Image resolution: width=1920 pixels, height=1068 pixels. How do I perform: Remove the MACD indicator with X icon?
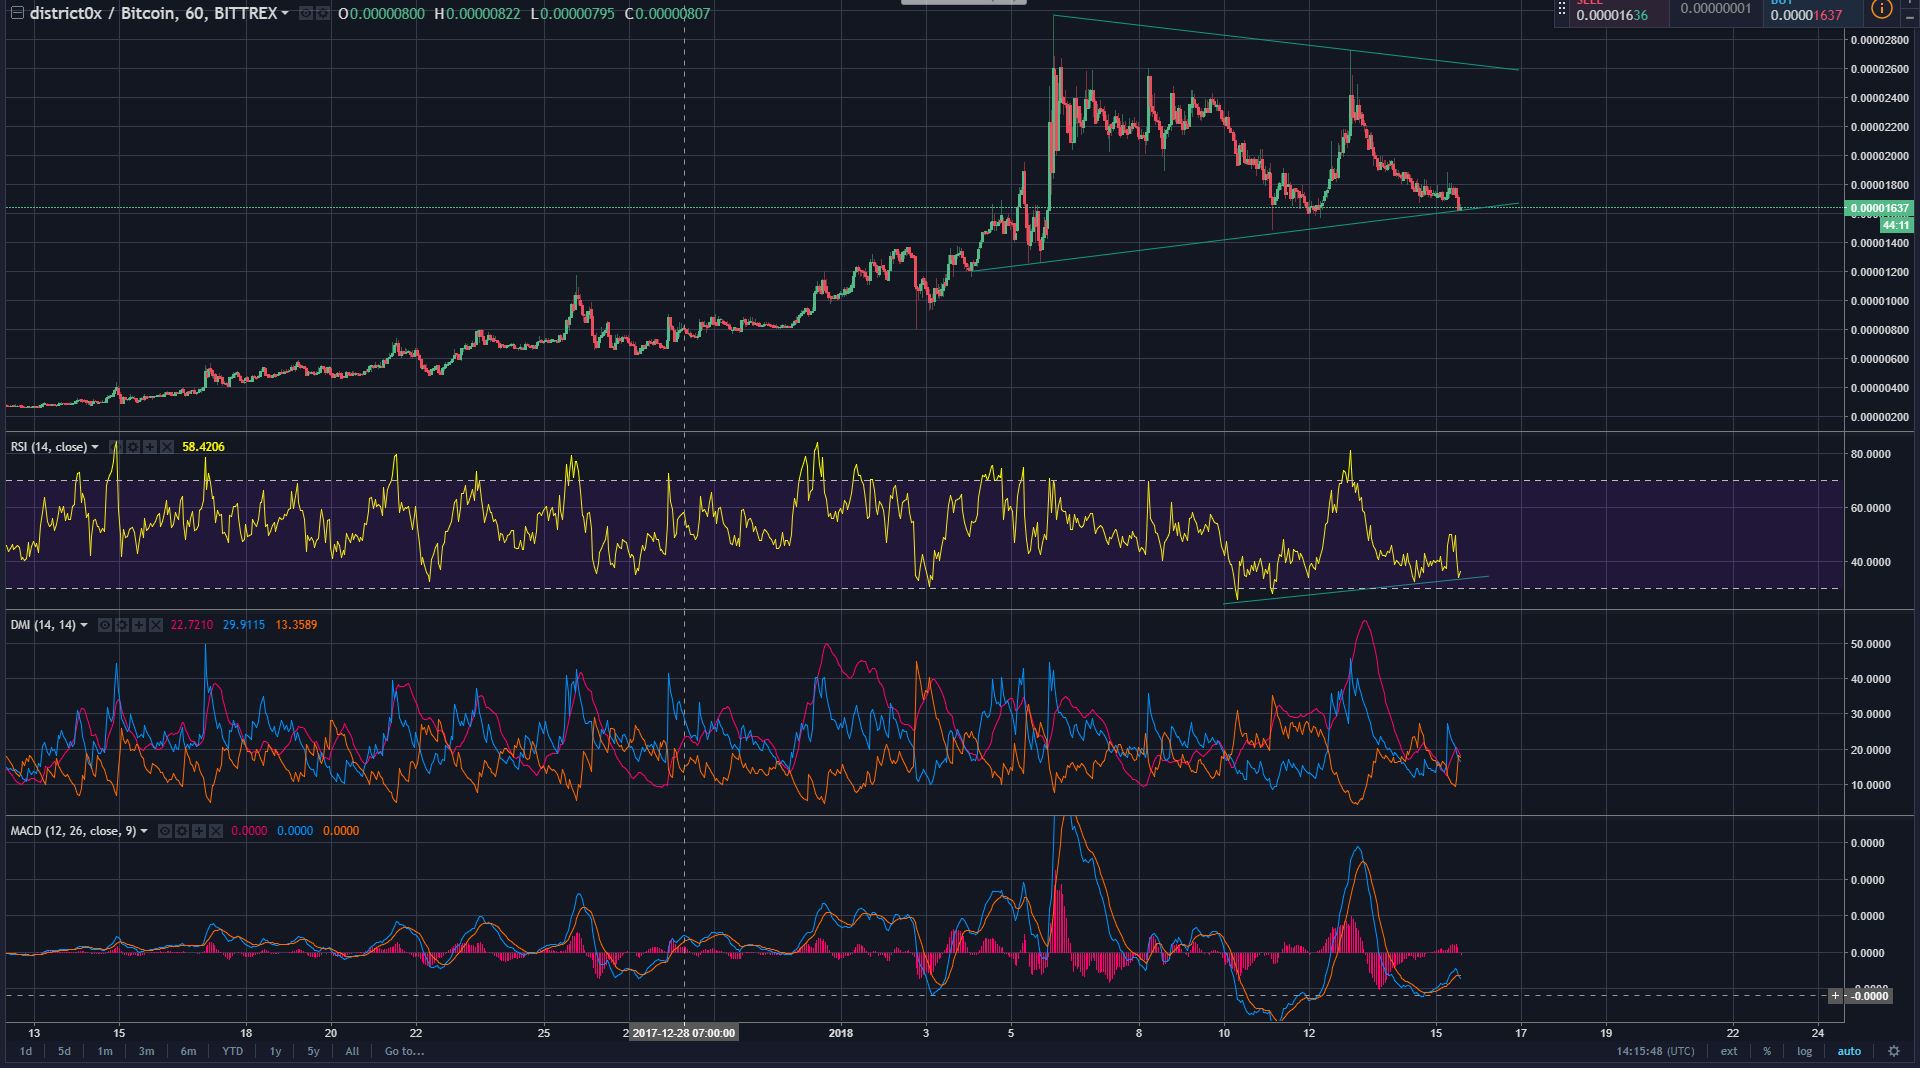click(x=216, y=831)
